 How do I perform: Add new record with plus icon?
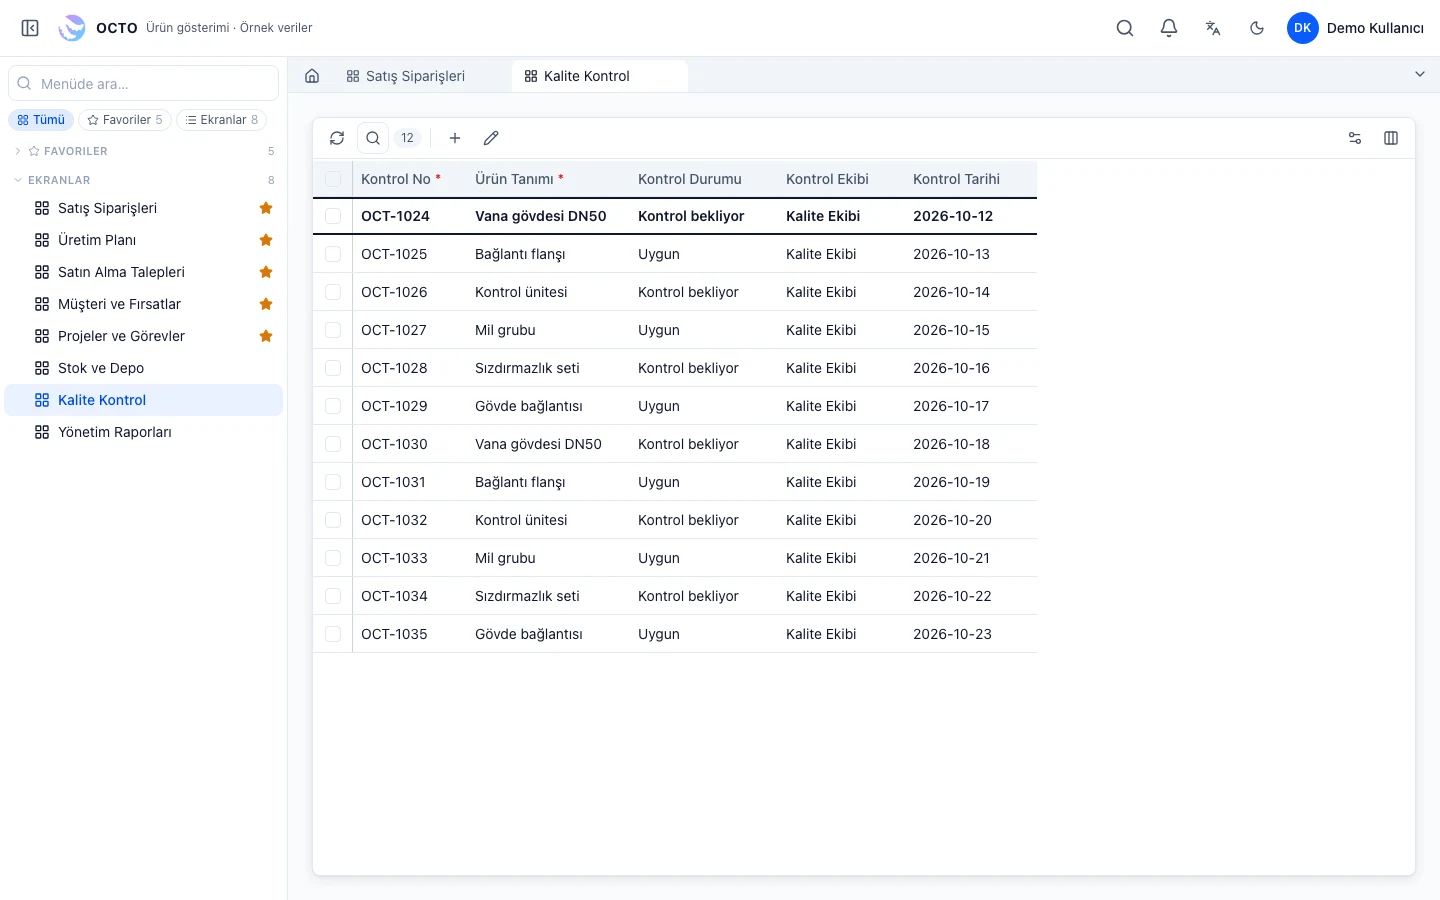pos(455,138)
